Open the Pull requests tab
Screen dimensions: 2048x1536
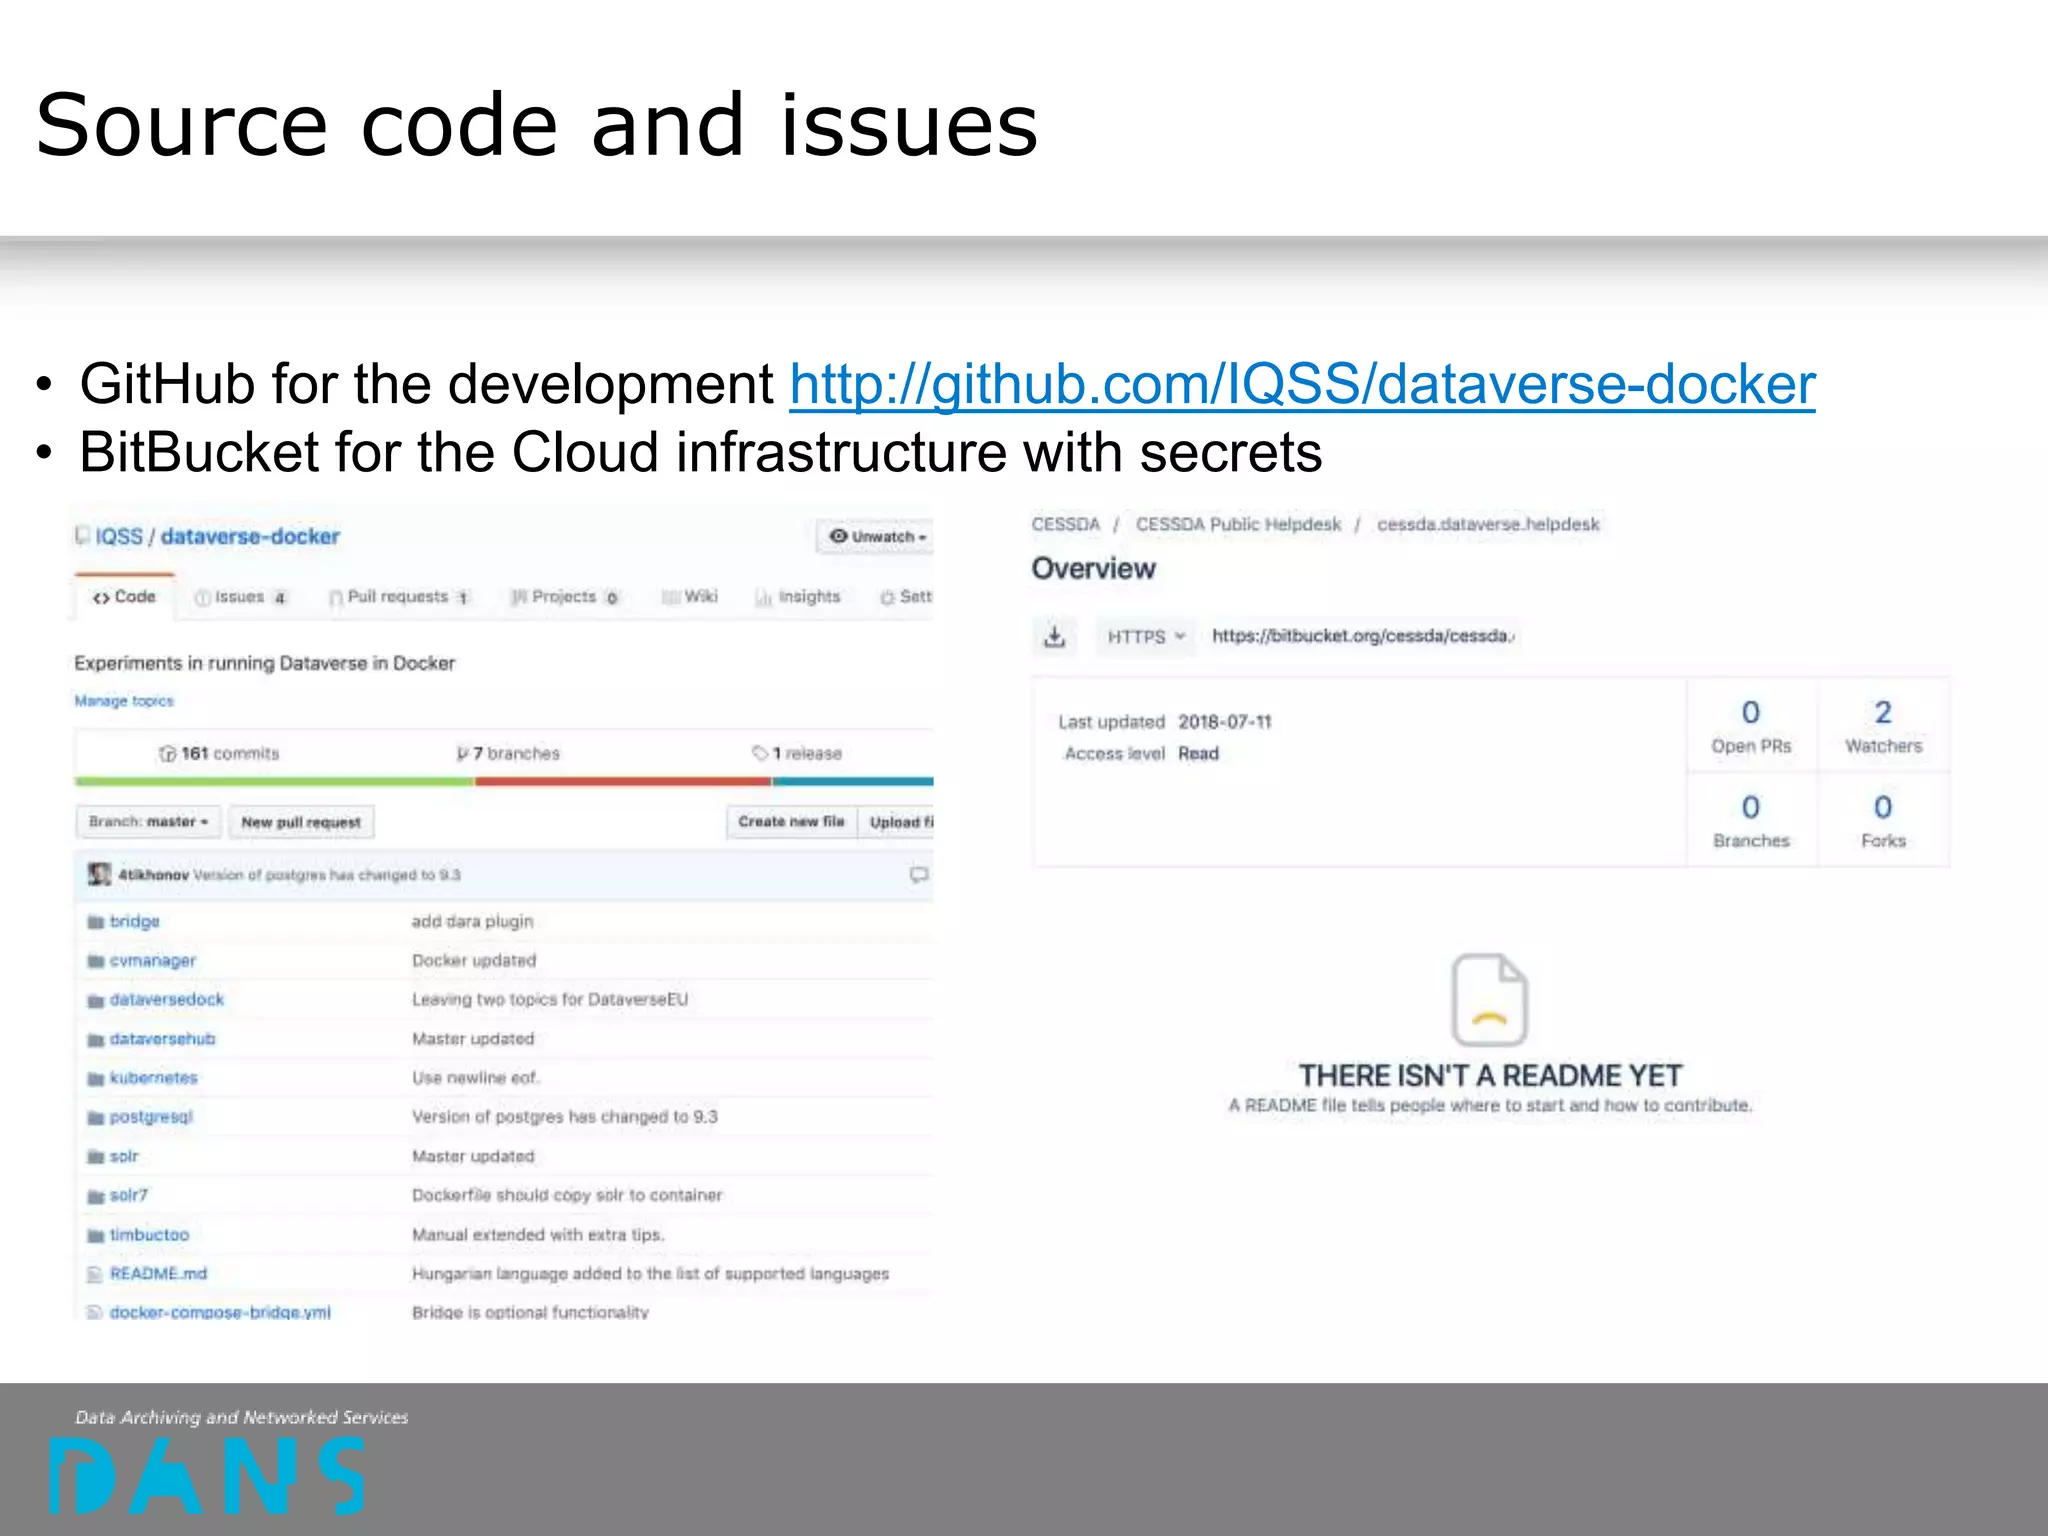[x=398, y=597]
